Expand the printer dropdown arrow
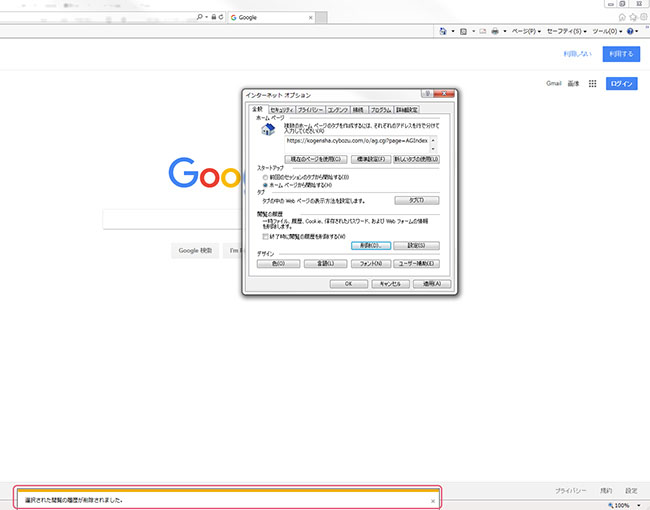Image resolution: width=650 pixels, height=510 pixels. pyautogui.click(x=504, y=31)
